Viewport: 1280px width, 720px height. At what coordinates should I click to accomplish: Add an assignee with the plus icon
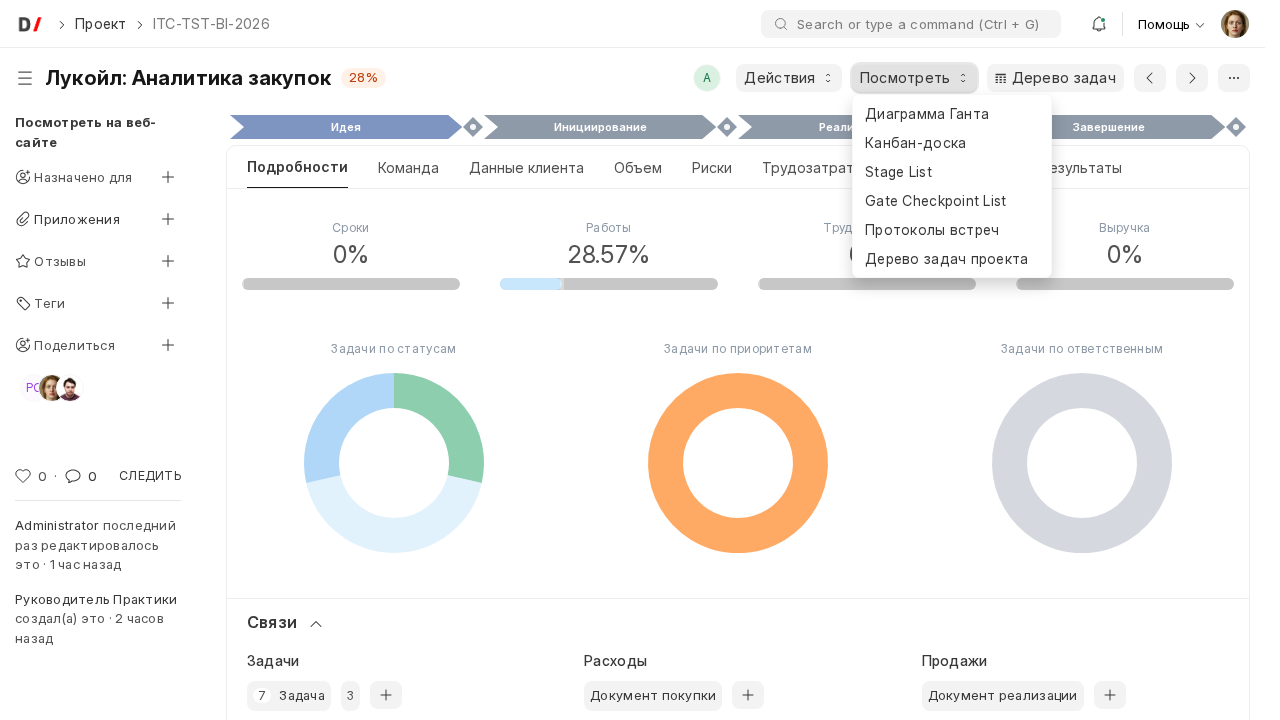coord(168,177)
